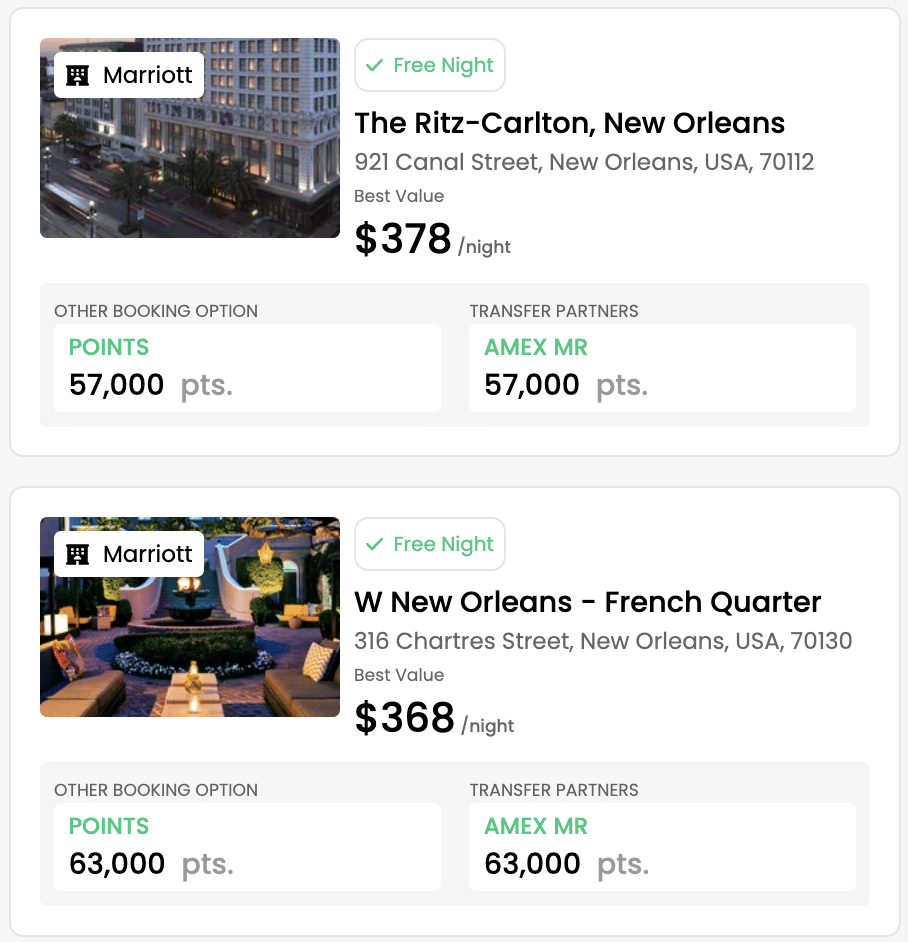Click the 921 Canal Street address
Screen dimensions: 908x942
(584, 162)
